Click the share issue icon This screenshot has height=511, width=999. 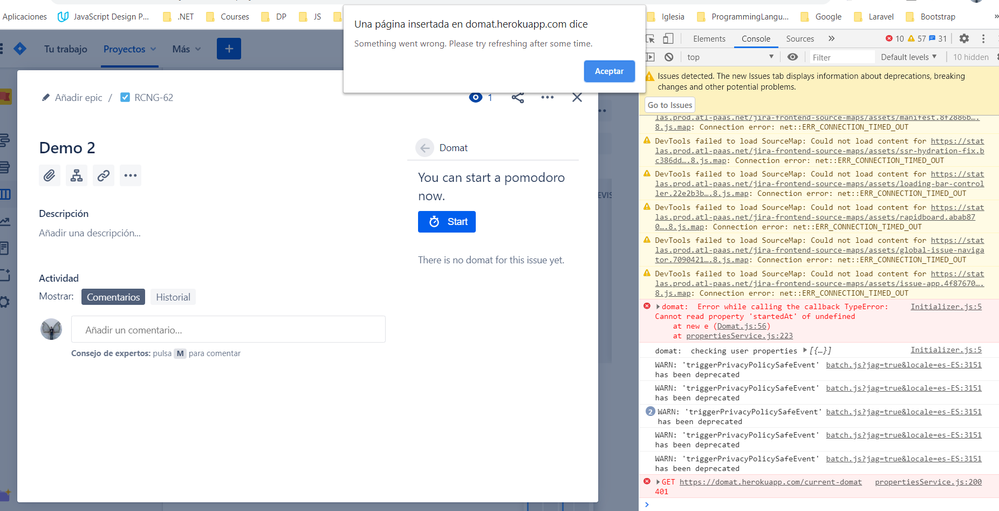click(518, 97)
